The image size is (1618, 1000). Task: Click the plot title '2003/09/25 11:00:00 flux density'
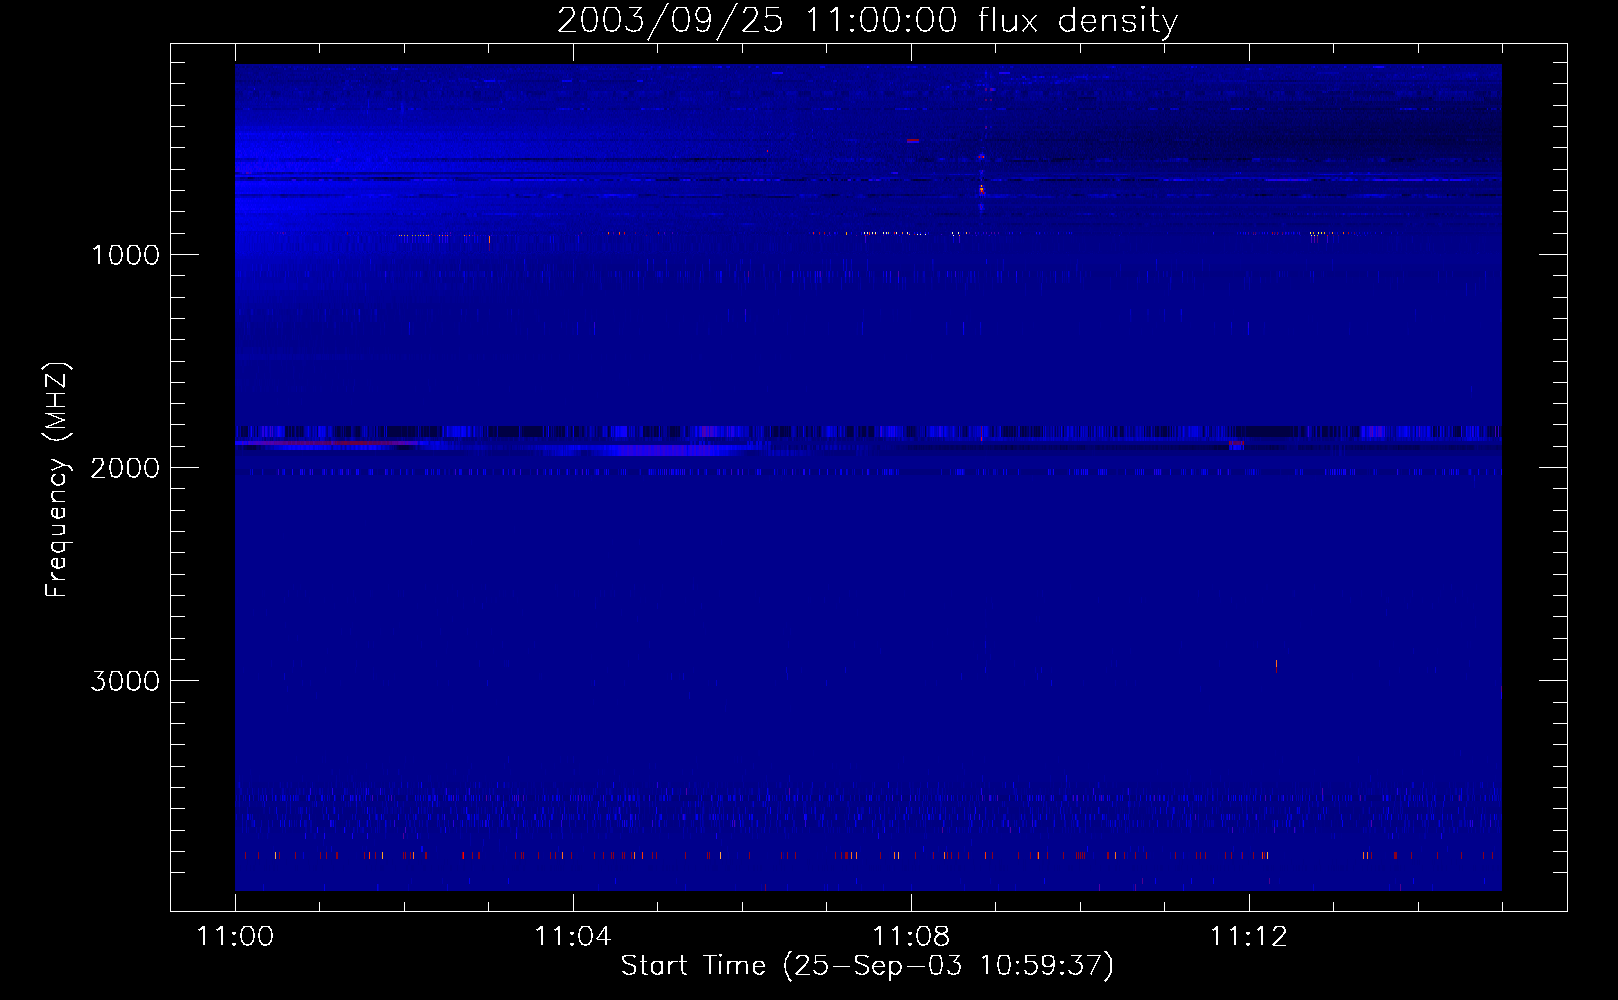click(x=867, y=21)
